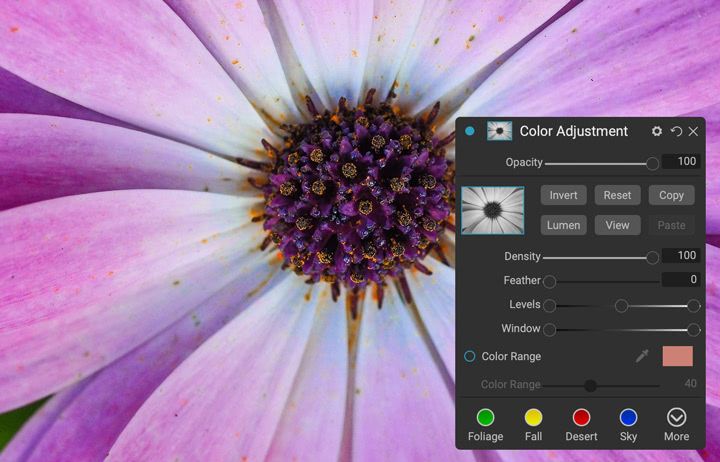
Task: Click the Feather value field showing 0
Action: (x=681, y=279)
